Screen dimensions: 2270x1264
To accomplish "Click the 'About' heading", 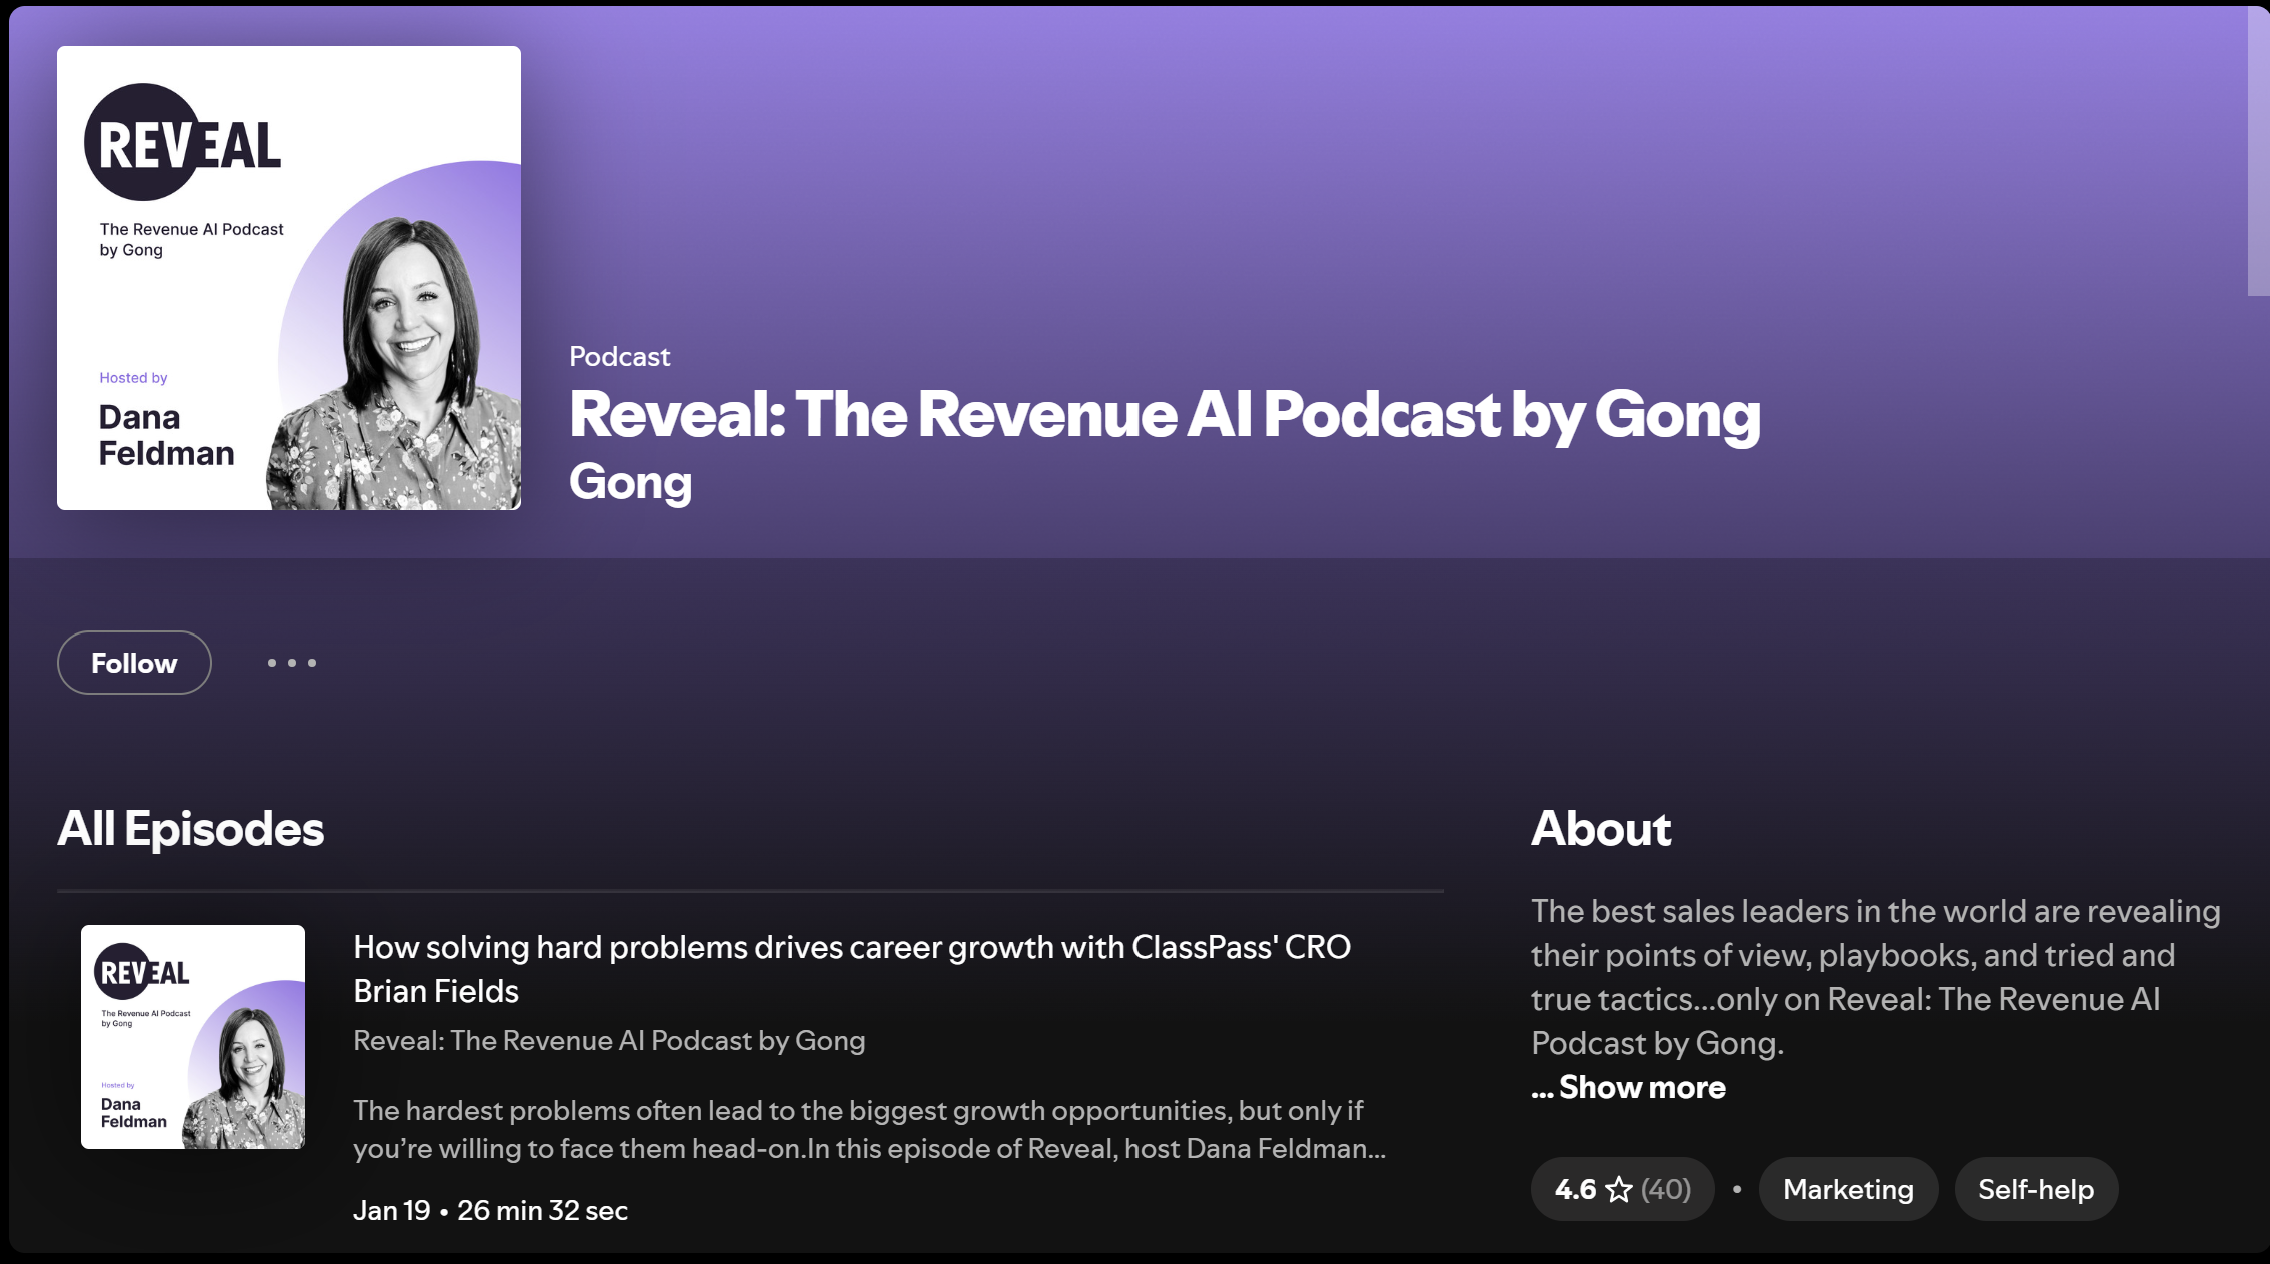I will [x=1600, y=829].
